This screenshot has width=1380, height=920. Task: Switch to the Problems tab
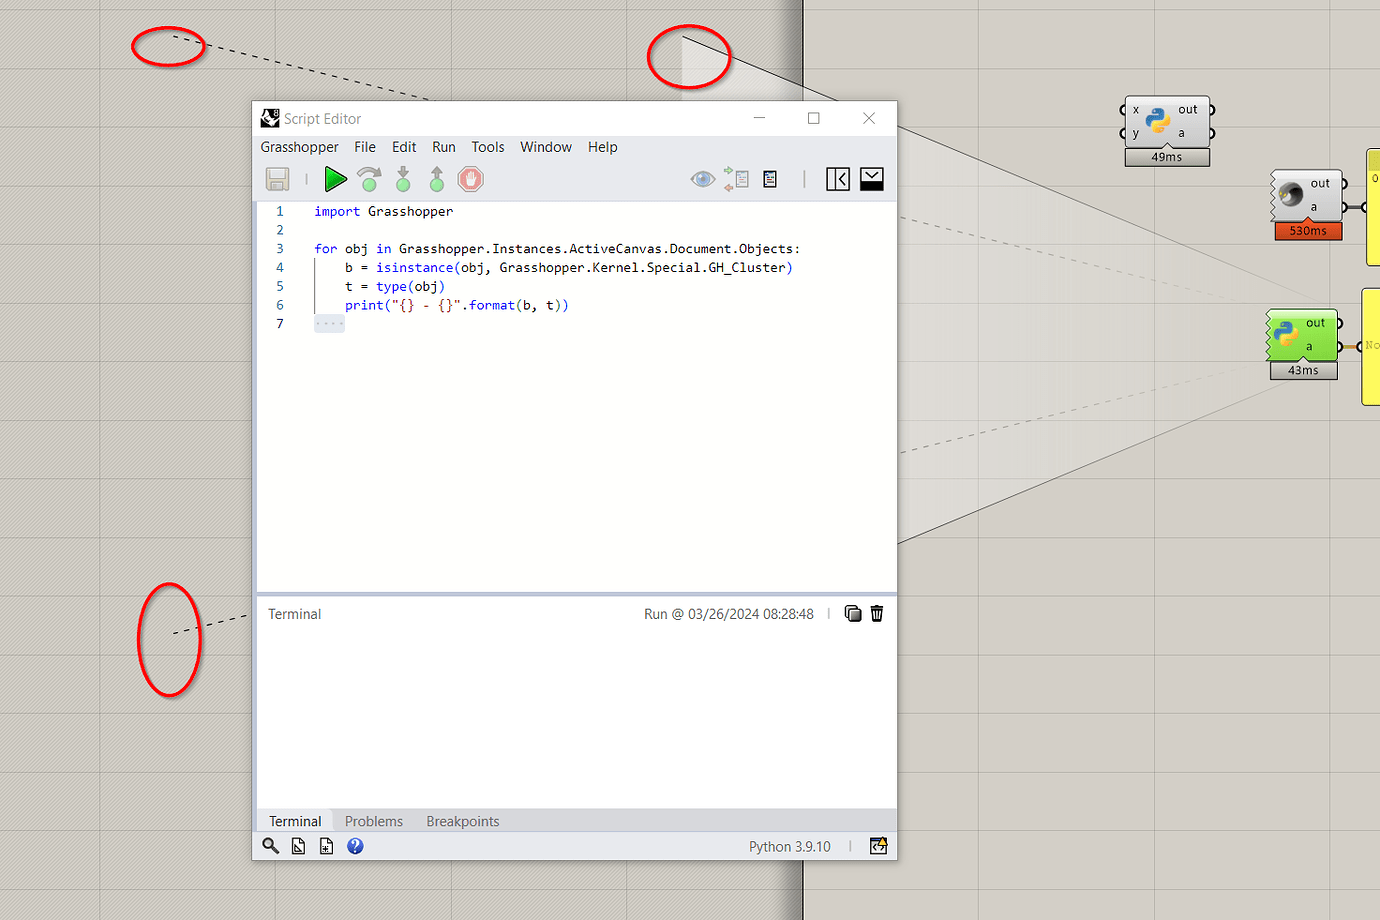click(373, 821)
